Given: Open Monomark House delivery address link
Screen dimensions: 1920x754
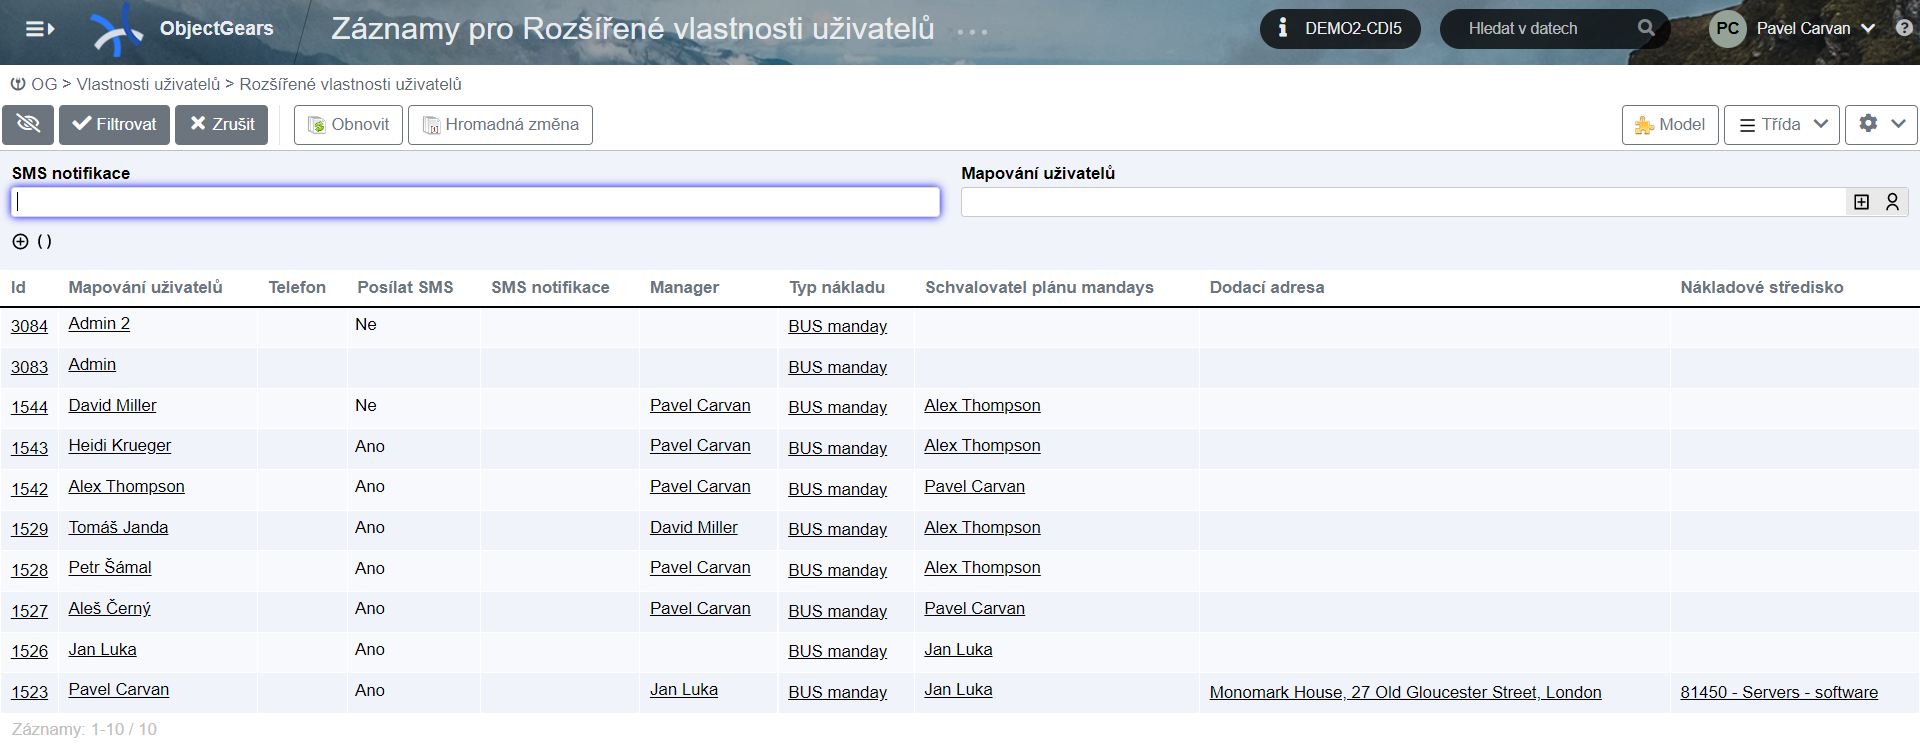Looking at the screenshot, I should tap(1405, 692).
